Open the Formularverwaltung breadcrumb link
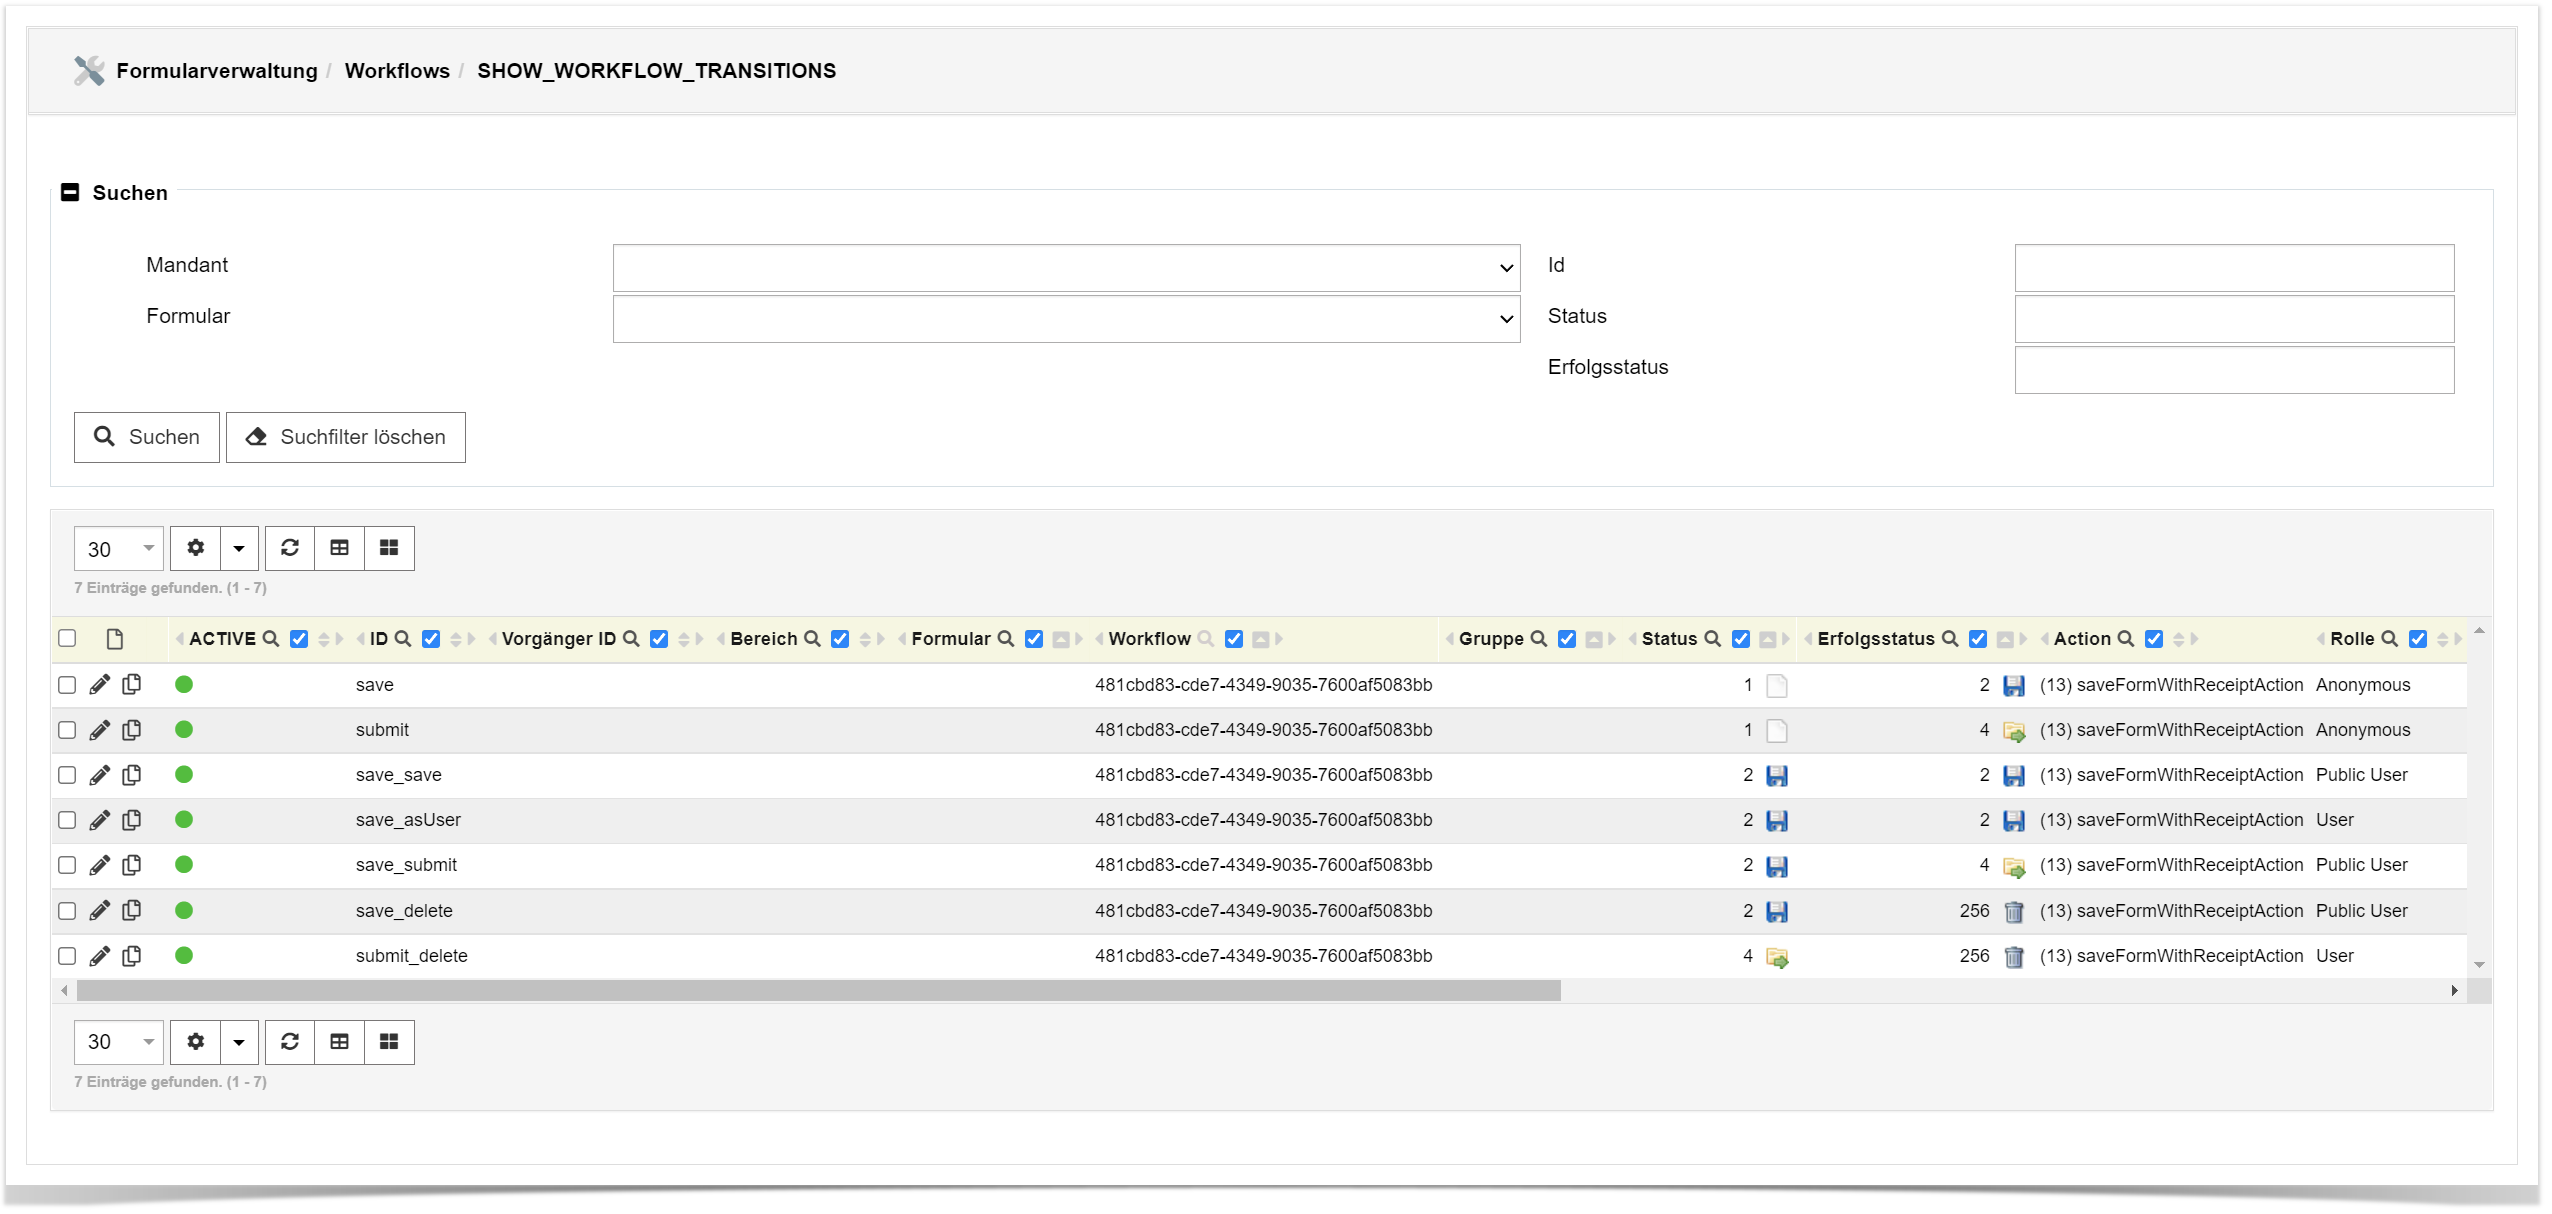2552x1214 pixels. click(216, 71)
